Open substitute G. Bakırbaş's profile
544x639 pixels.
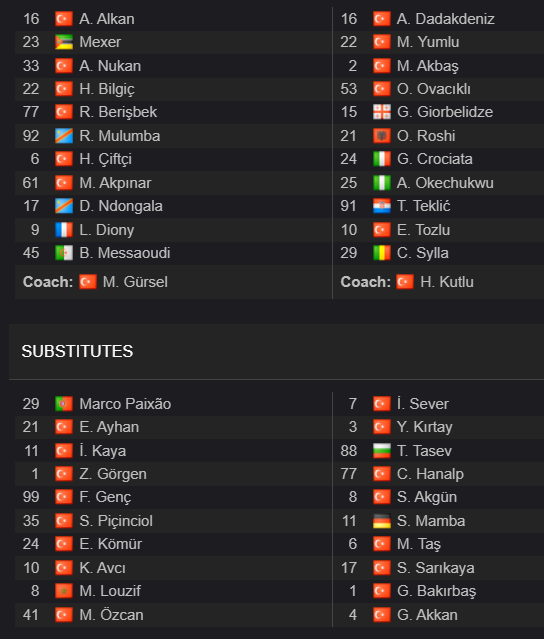click(x=436, y=591)
